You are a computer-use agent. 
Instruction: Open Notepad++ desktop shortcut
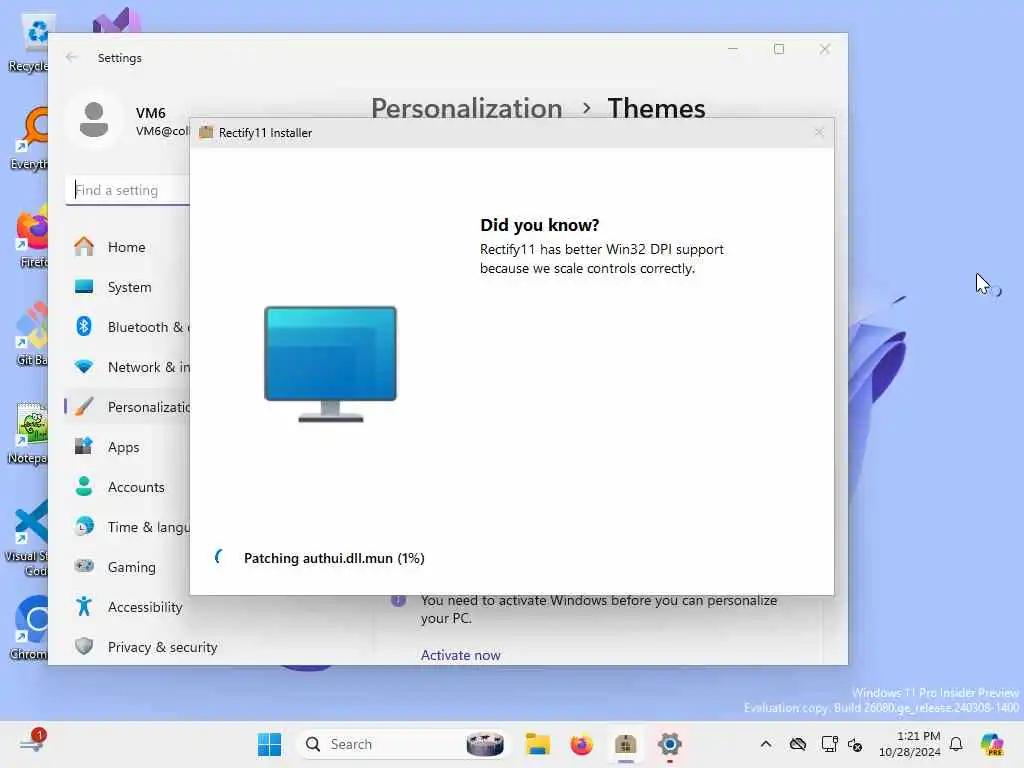[27, 434]
